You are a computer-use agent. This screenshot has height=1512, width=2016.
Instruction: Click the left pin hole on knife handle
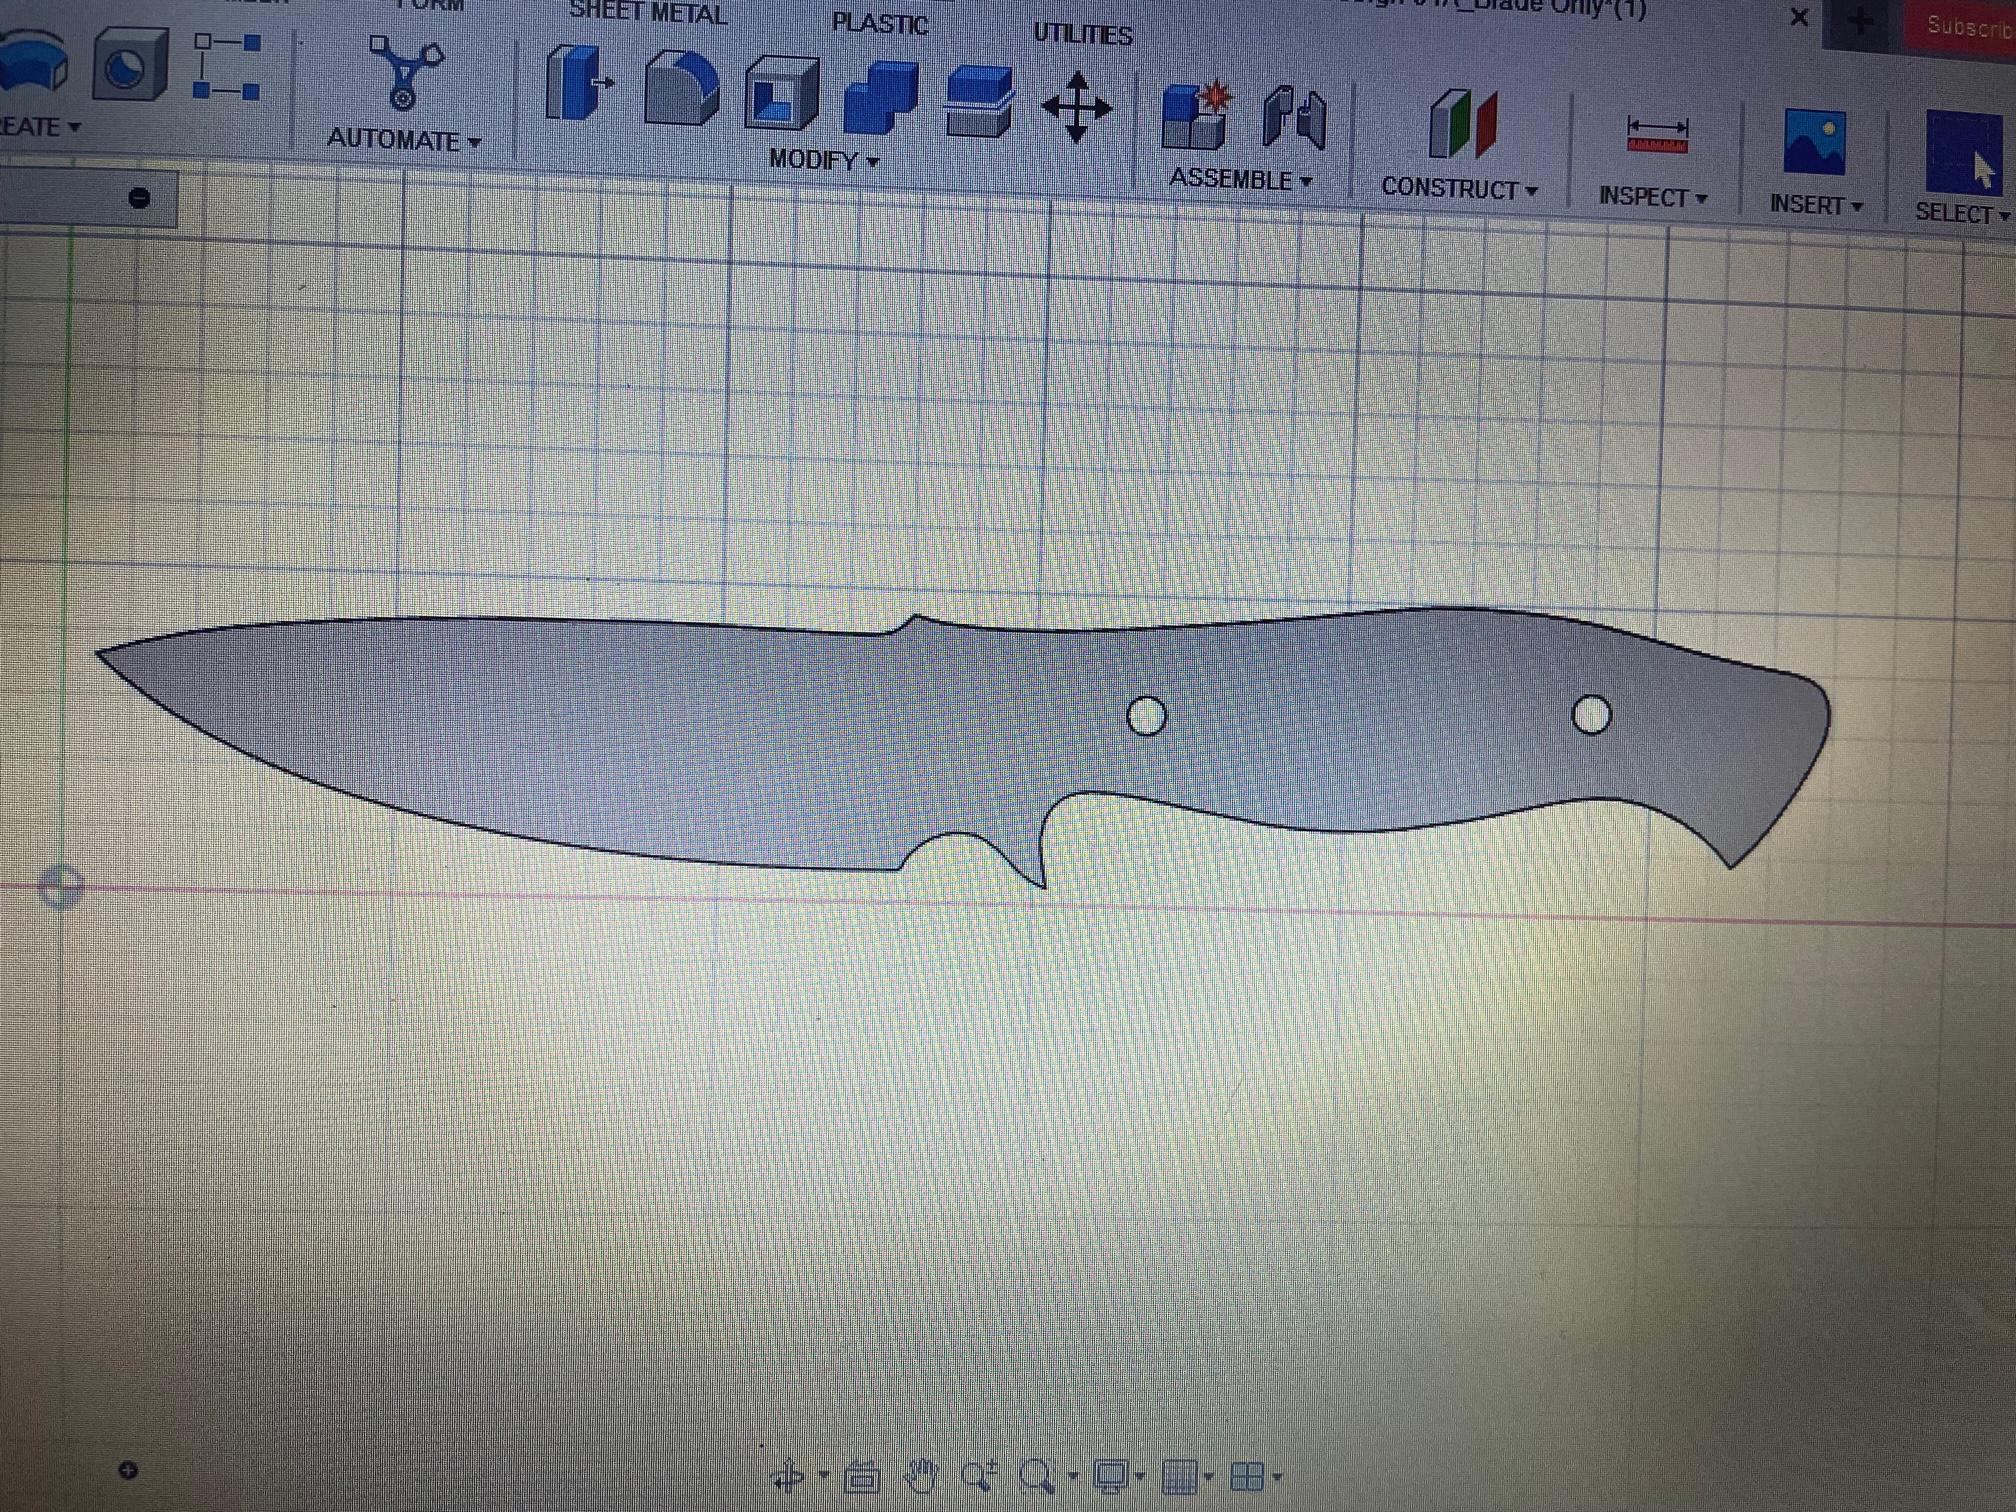tap(1146, 716)
